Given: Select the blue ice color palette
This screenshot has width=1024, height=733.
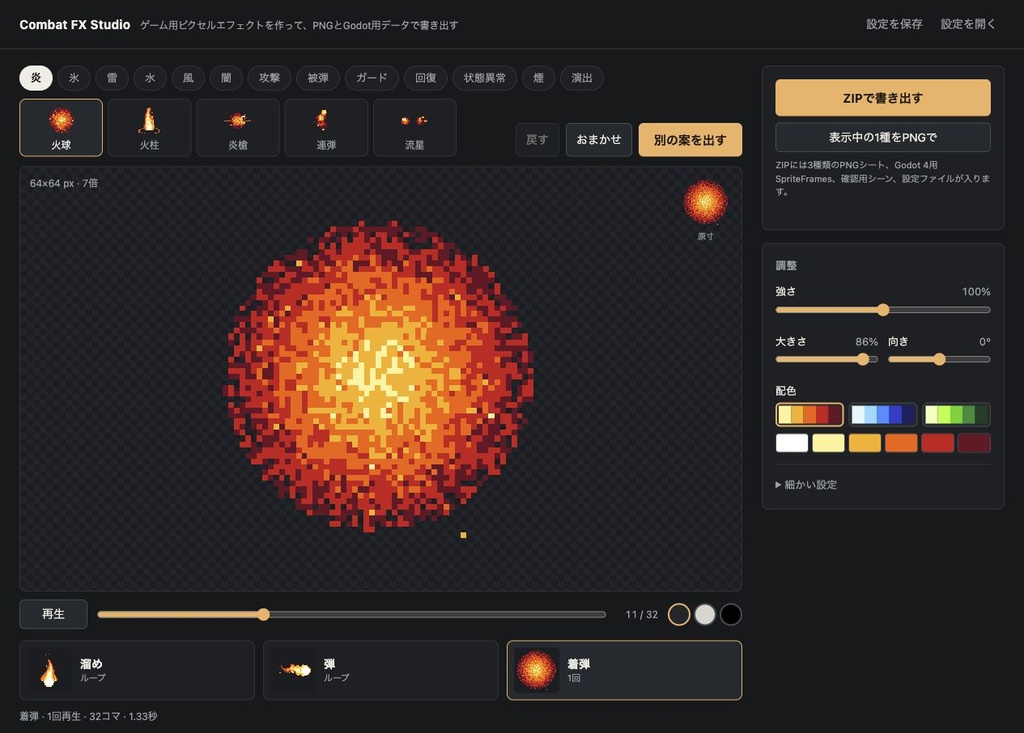Looking at the screenshot, I should click(883, 414).
